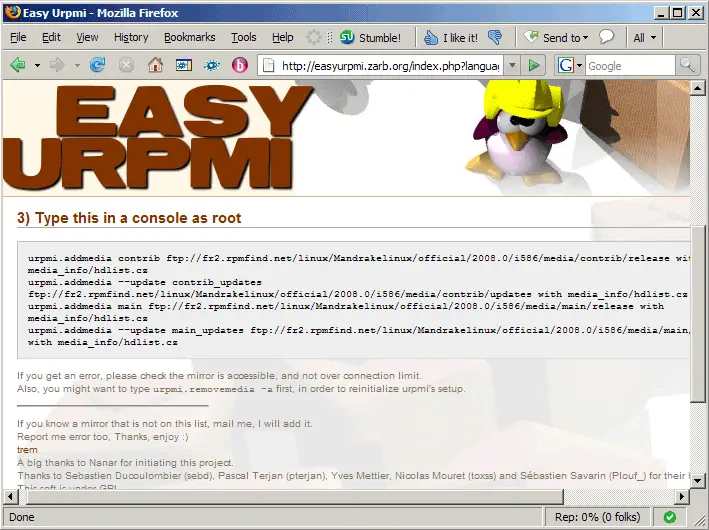Viewport: 709px width, 530px height.
Task: Maximize the Firefox window
Action: click(x=678, y=13)
